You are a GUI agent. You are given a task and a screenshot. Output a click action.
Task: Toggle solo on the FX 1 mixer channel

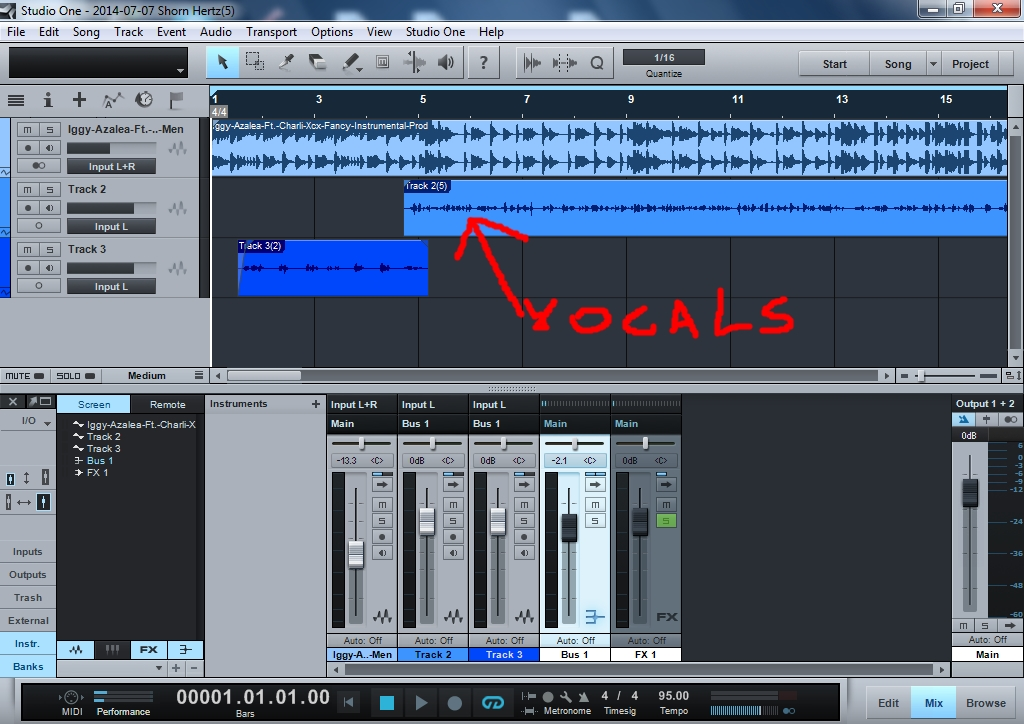click(x=665, y=521)
